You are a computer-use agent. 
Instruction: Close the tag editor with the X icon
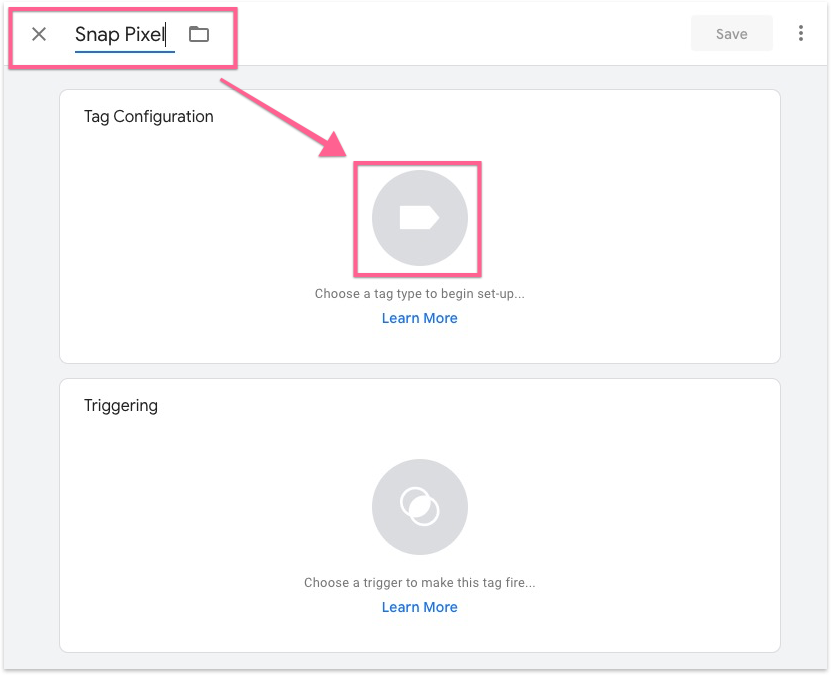point(39,34)
